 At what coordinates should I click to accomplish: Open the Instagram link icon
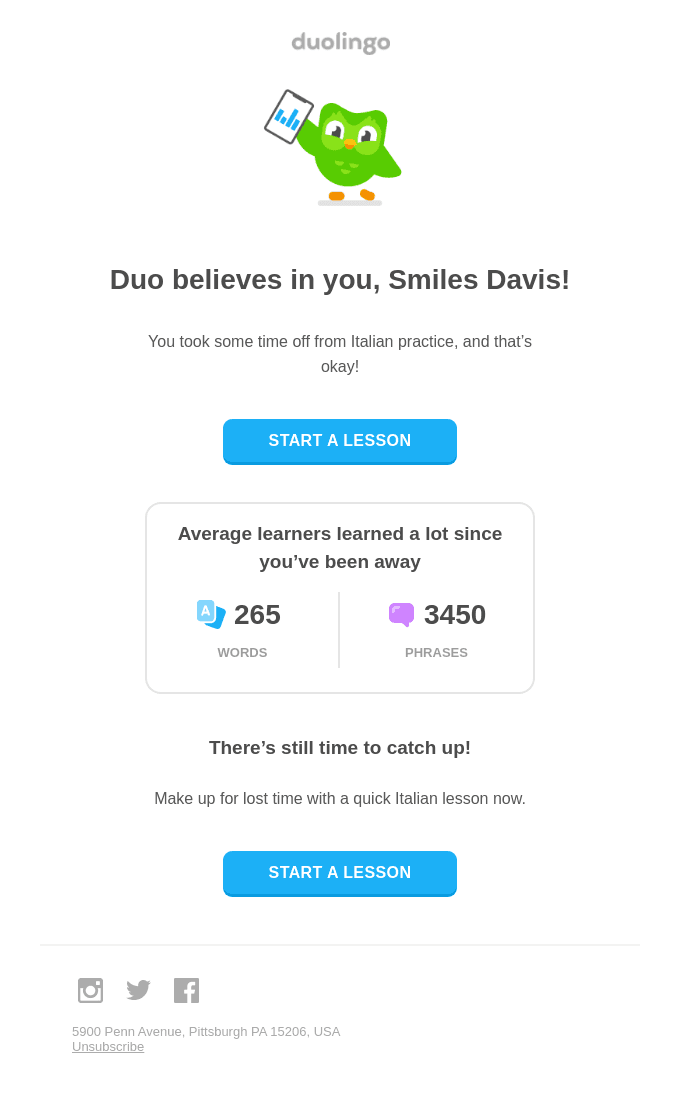90,990
